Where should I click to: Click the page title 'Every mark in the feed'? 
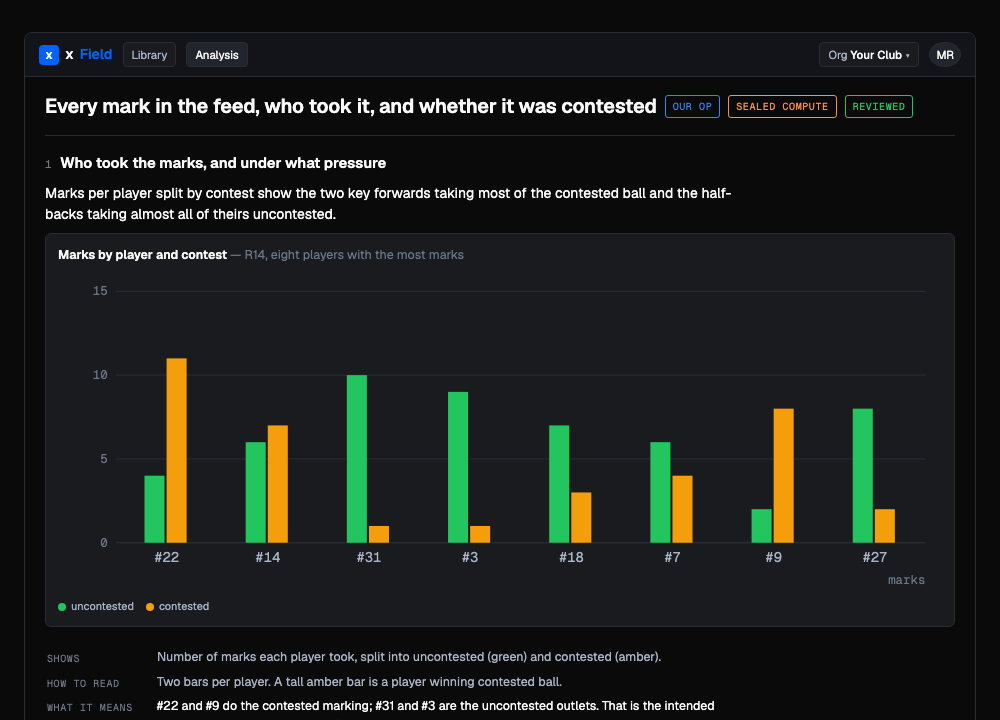pyautogui.click(x=351, y=107)
